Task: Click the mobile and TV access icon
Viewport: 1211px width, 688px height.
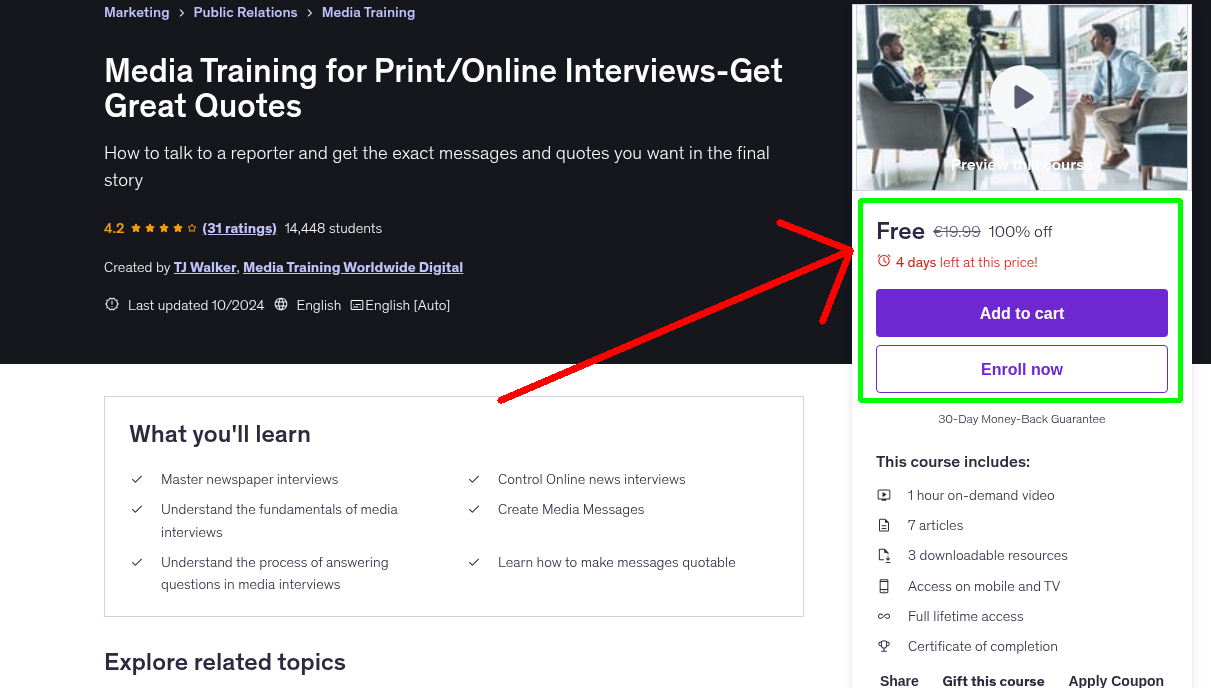Action: 884,585
